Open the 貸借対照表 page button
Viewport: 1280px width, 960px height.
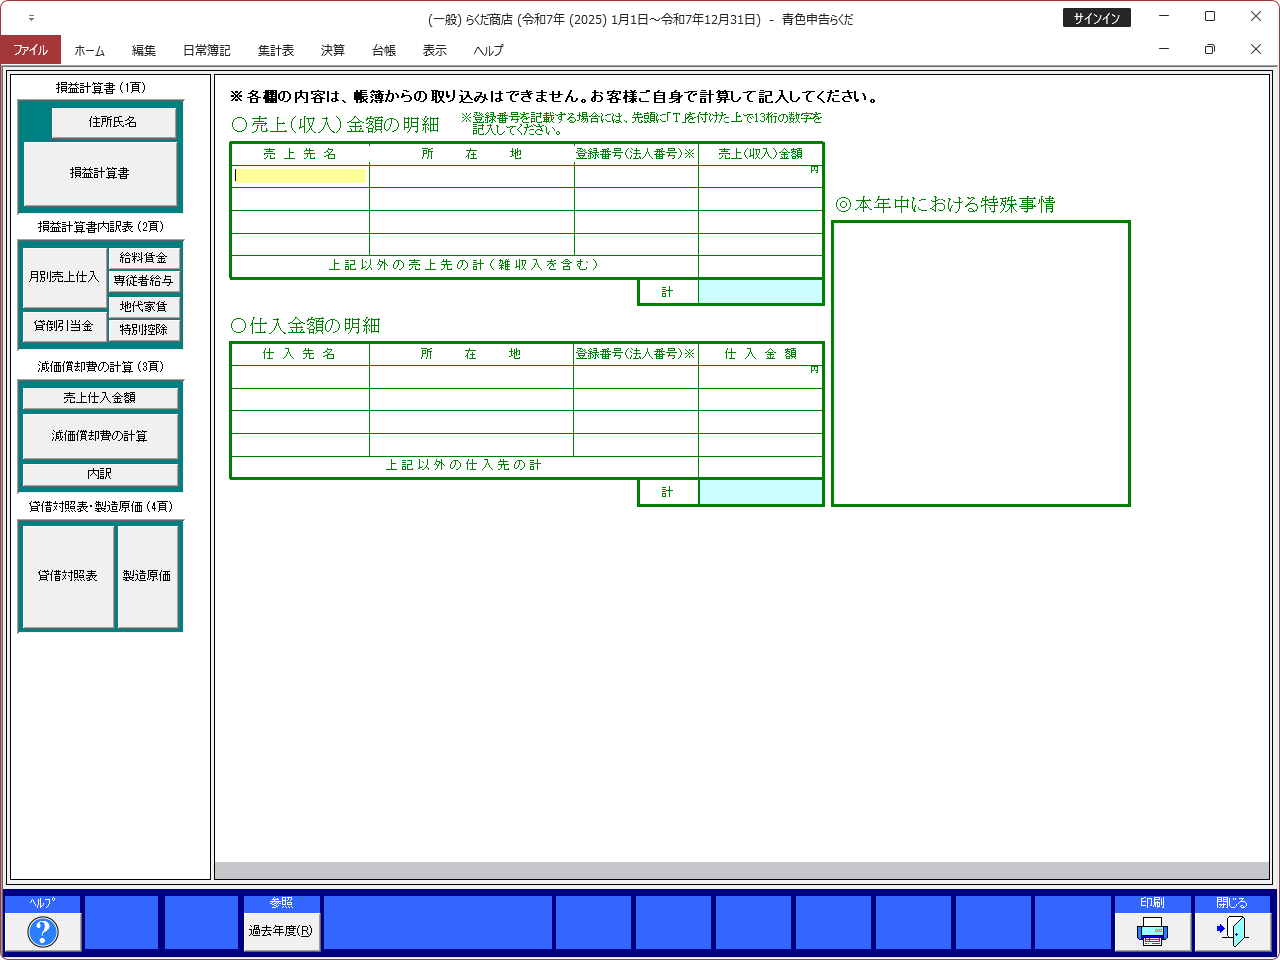coord(68,576)
